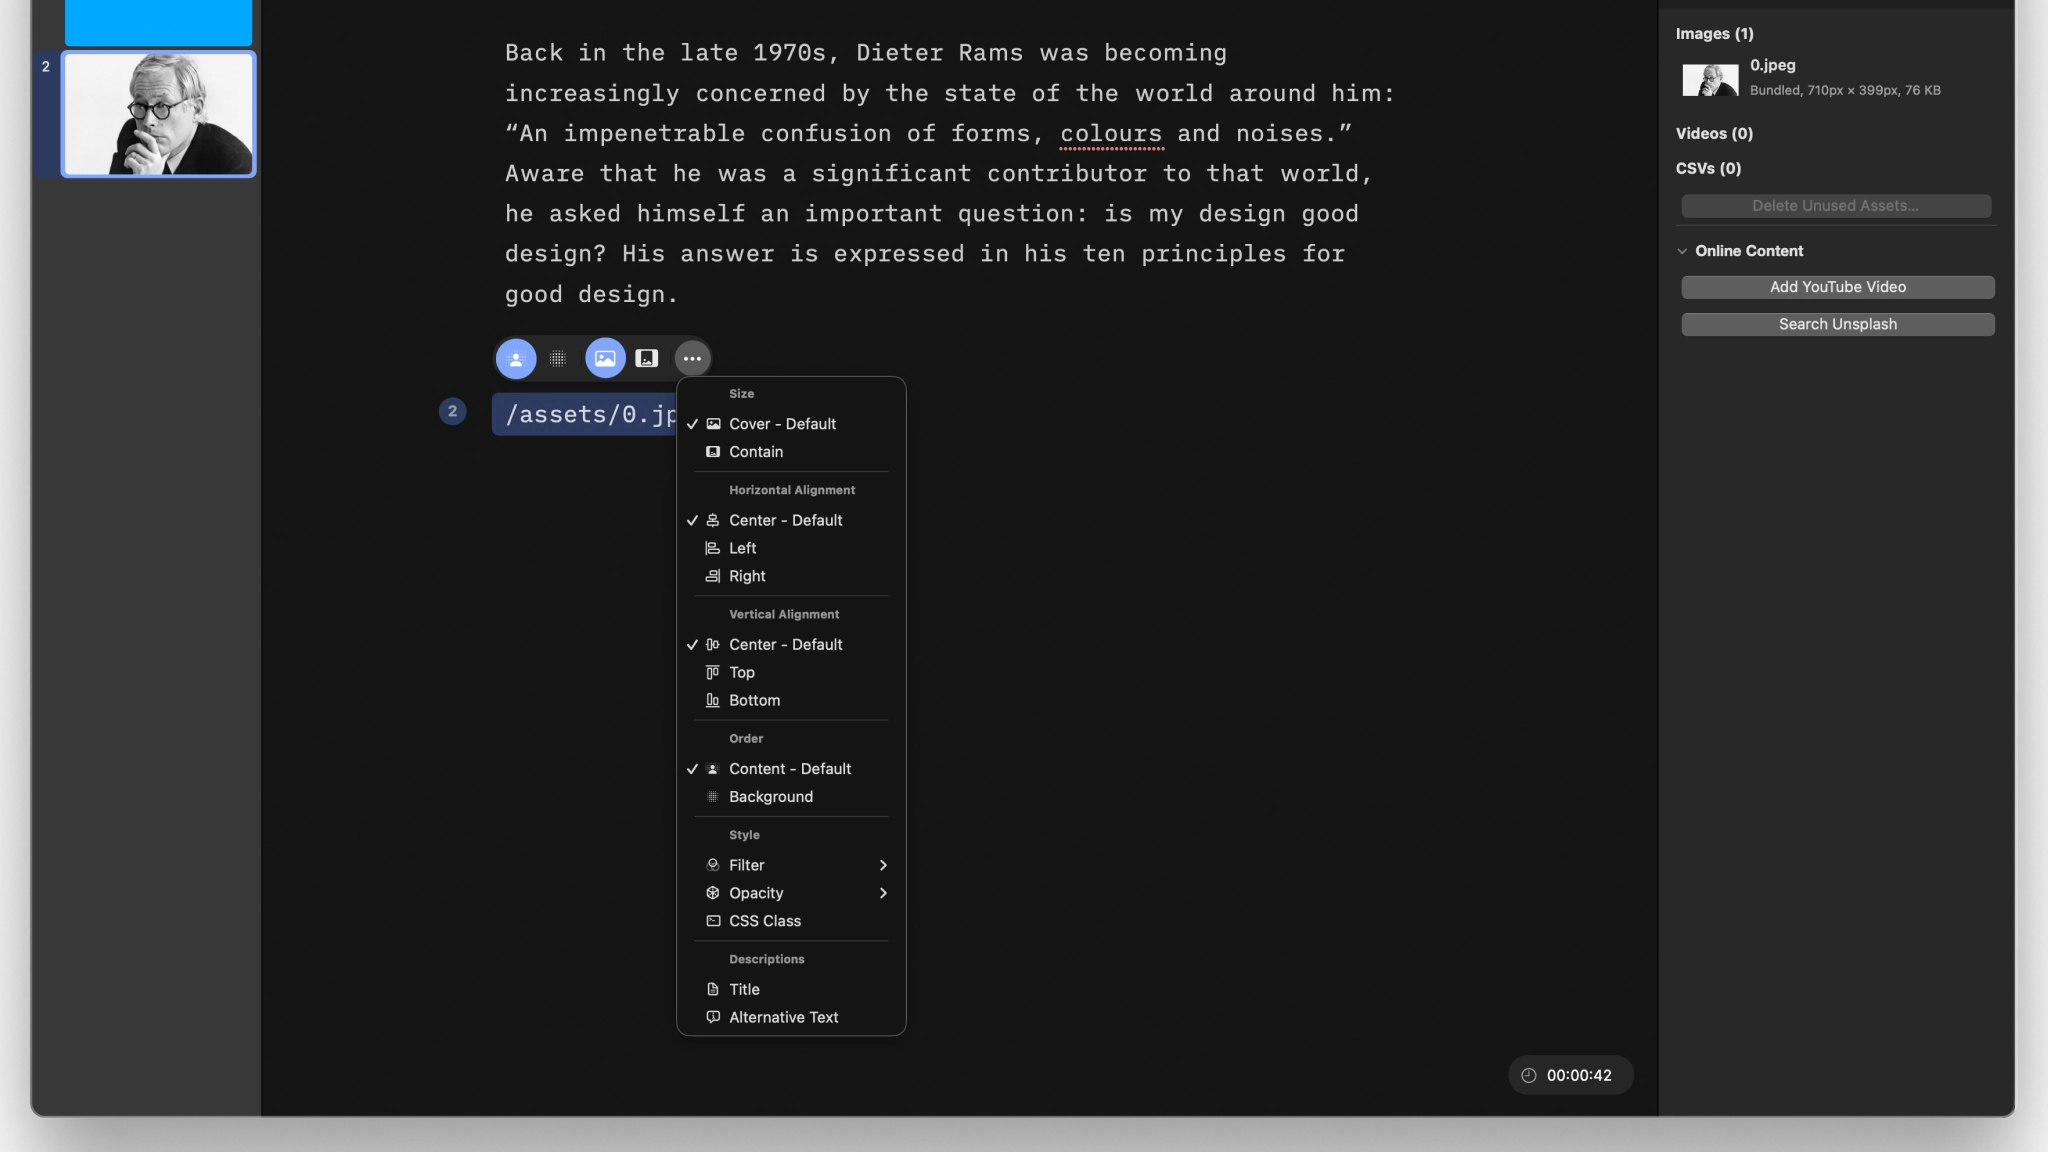Open the Opacity style submenu
Screen dimensions: 2048x1152
[756, 892]
